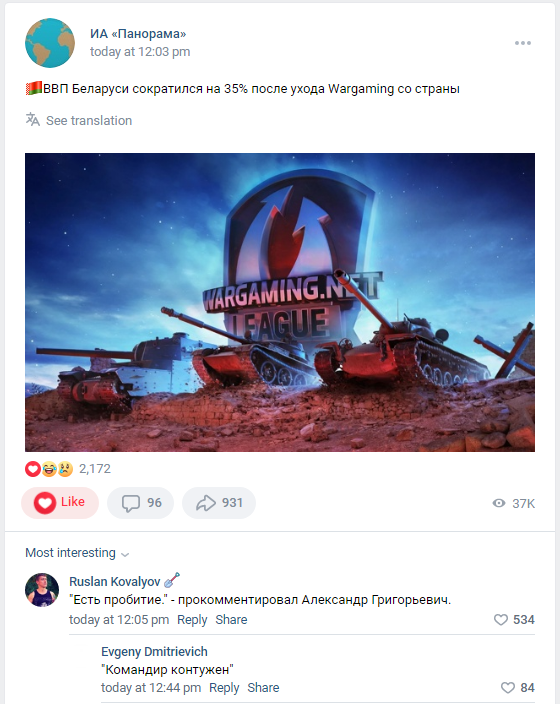Toggle the red Like button on the post
The image size is (560, 704).
coord(60,502)
